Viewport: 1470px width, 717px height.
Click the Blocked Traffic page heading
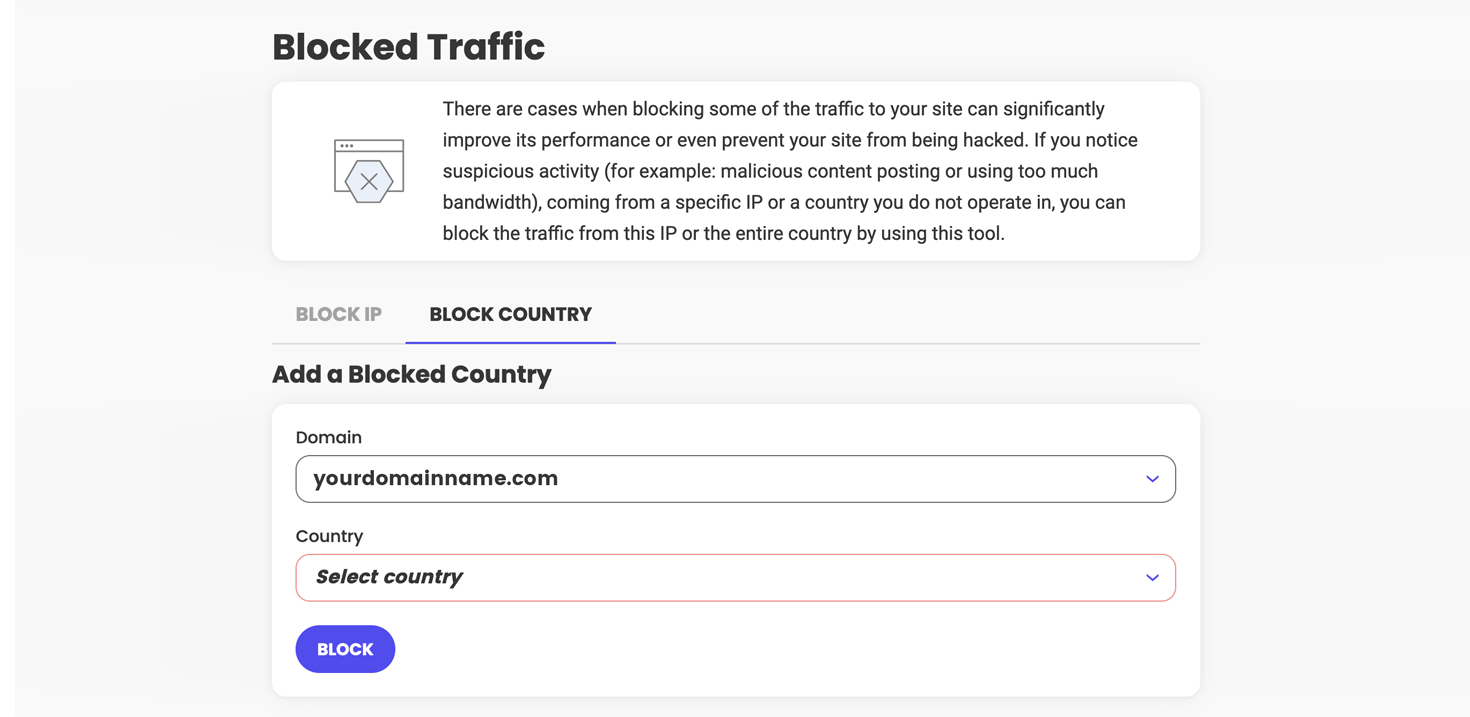coord(408,47)
